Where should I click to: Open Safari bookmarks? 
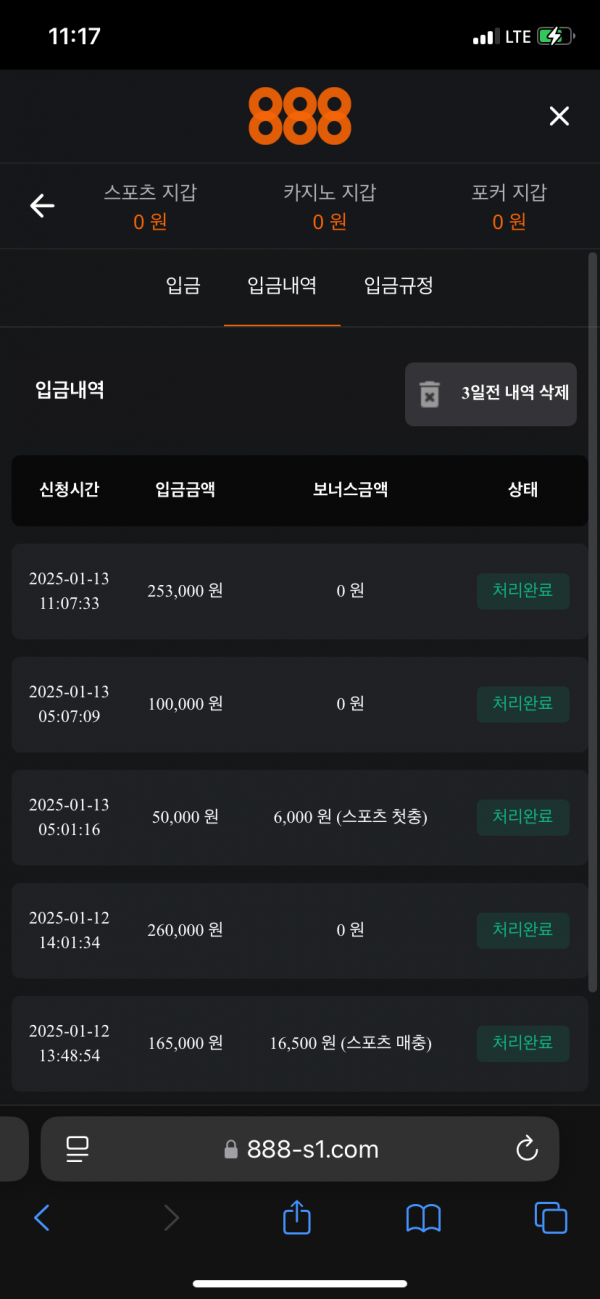423,1217
